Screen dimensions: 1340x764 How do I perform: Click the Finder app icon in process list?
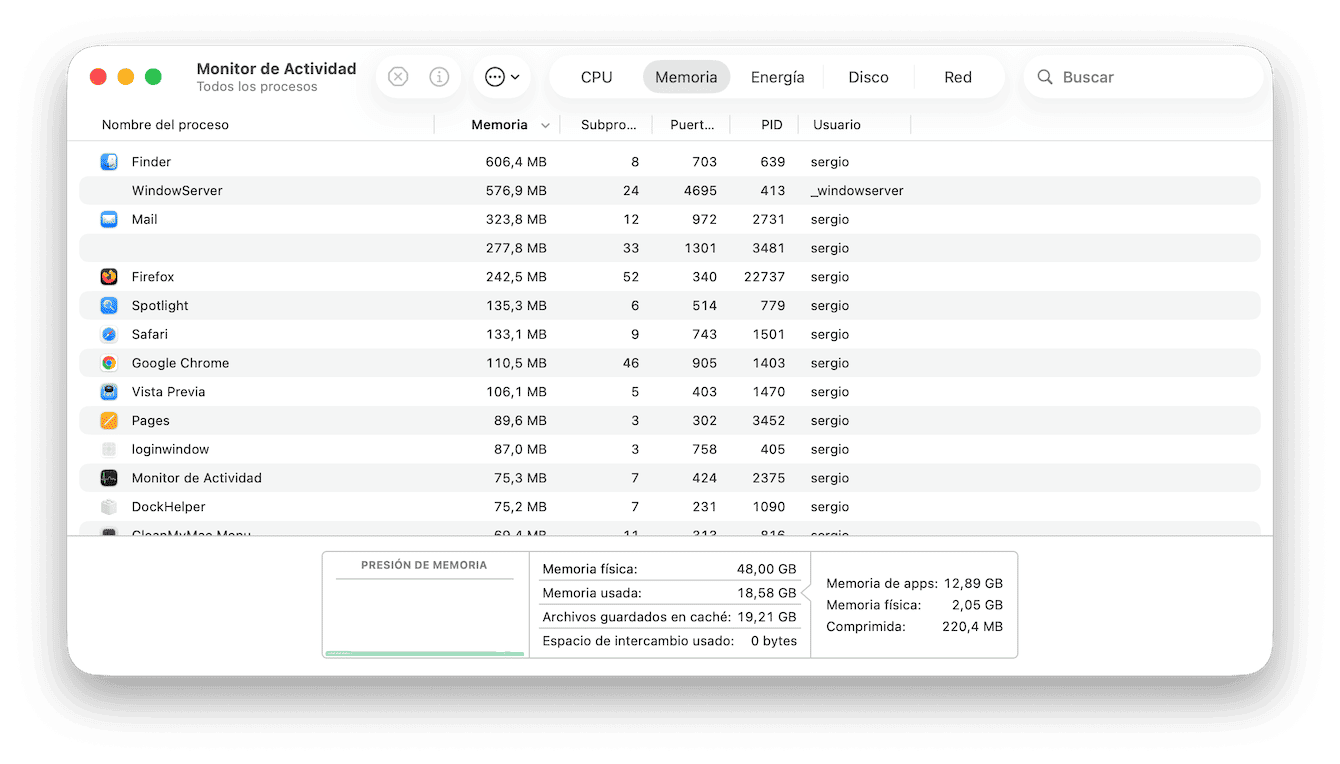click(x=109, y=162)
